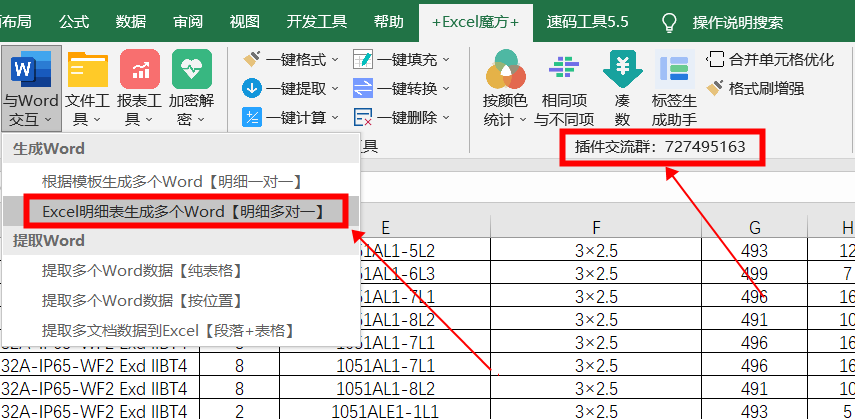
Task: Choose 根据模板生成多个Word【明细一对一】
Action: tap(181, 181)
